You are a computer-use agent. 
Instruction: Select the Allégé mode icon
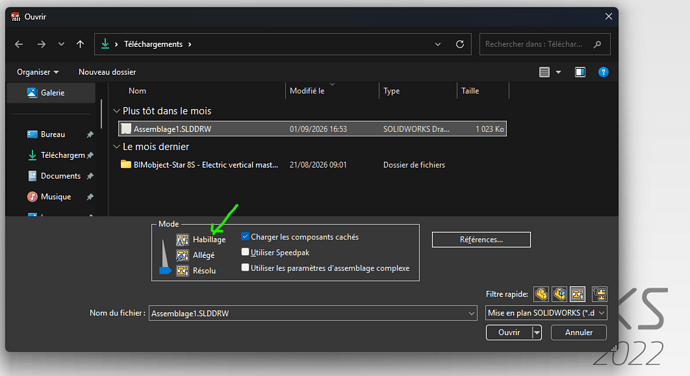pyautogui.click(x=182, y=255)
